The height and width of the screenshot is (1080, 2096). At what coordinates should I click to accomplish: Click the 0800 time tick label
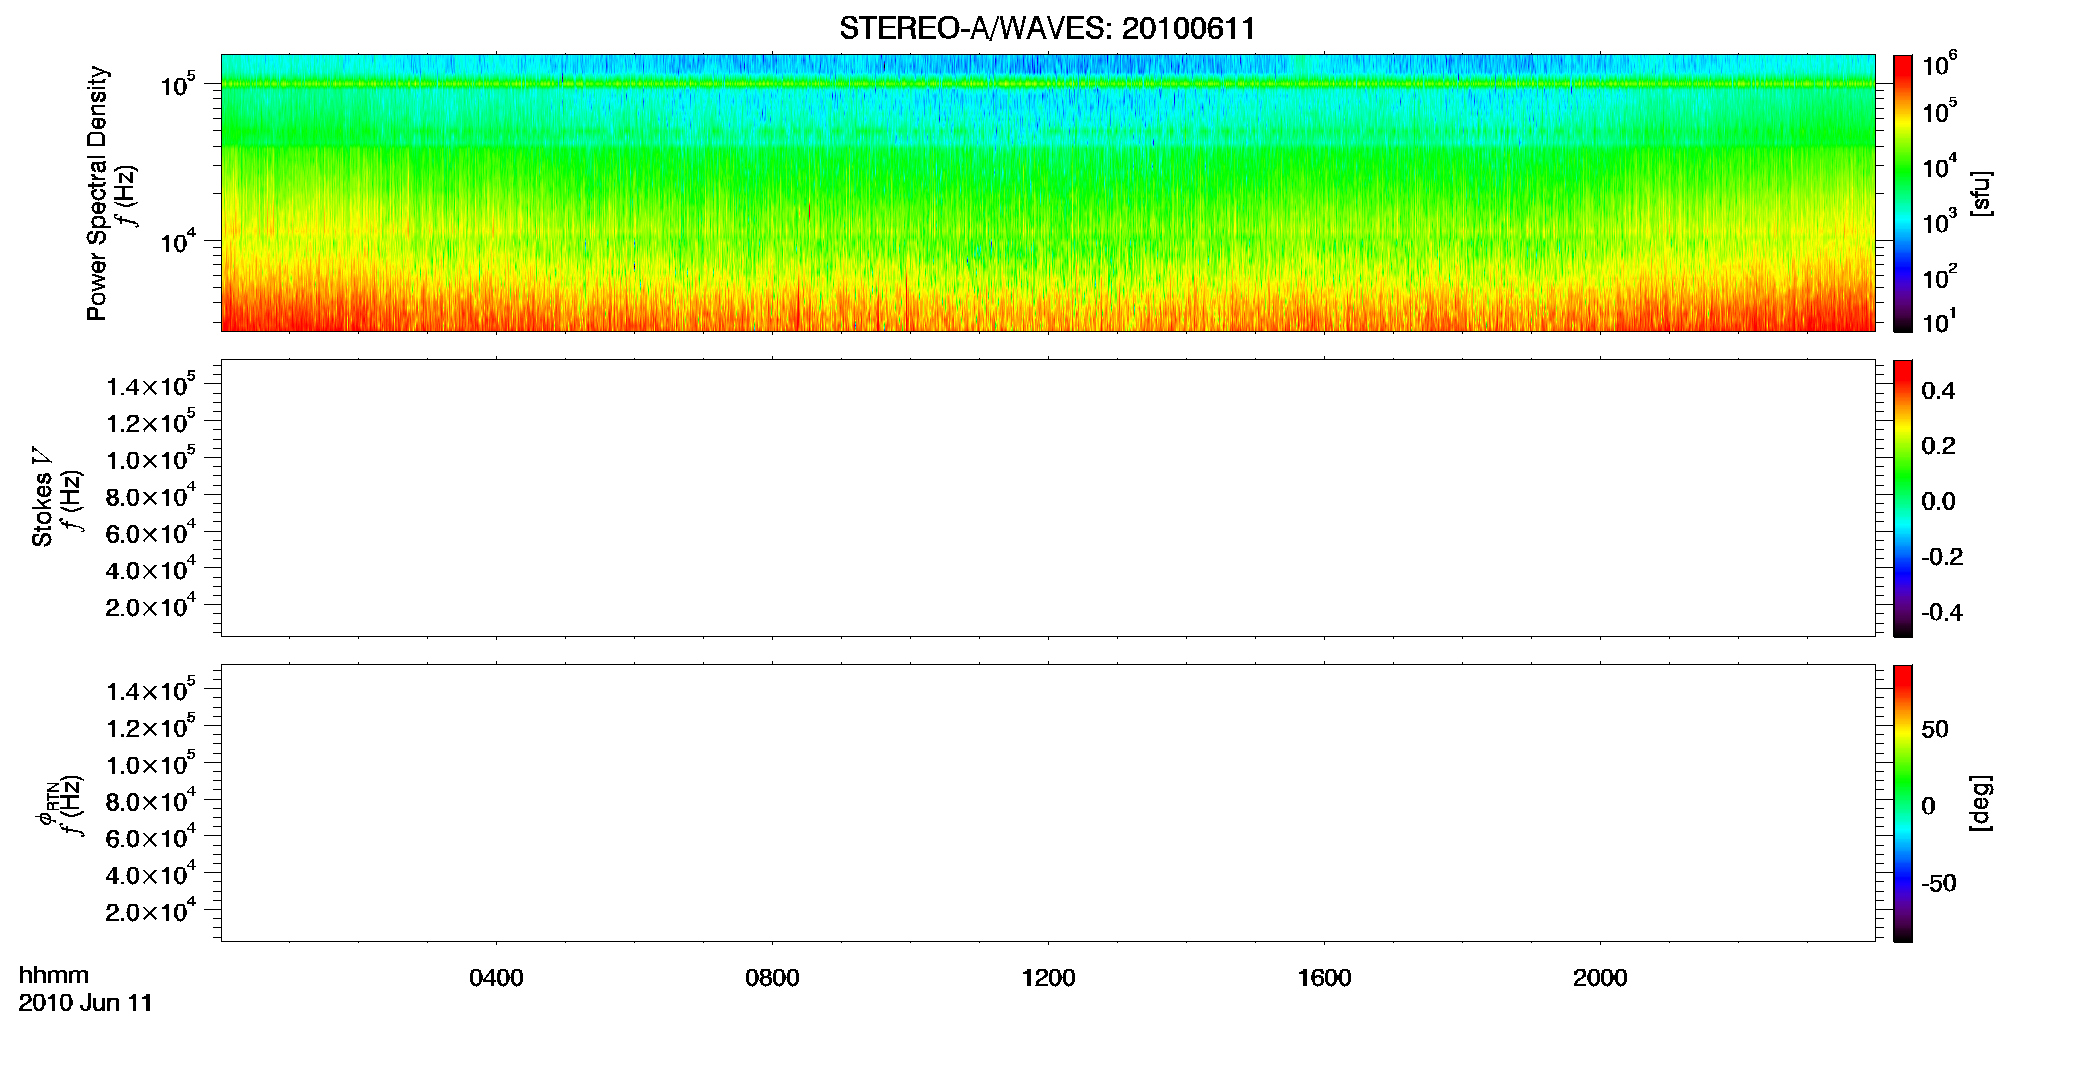pyautogui.click(x=772, y=978)
